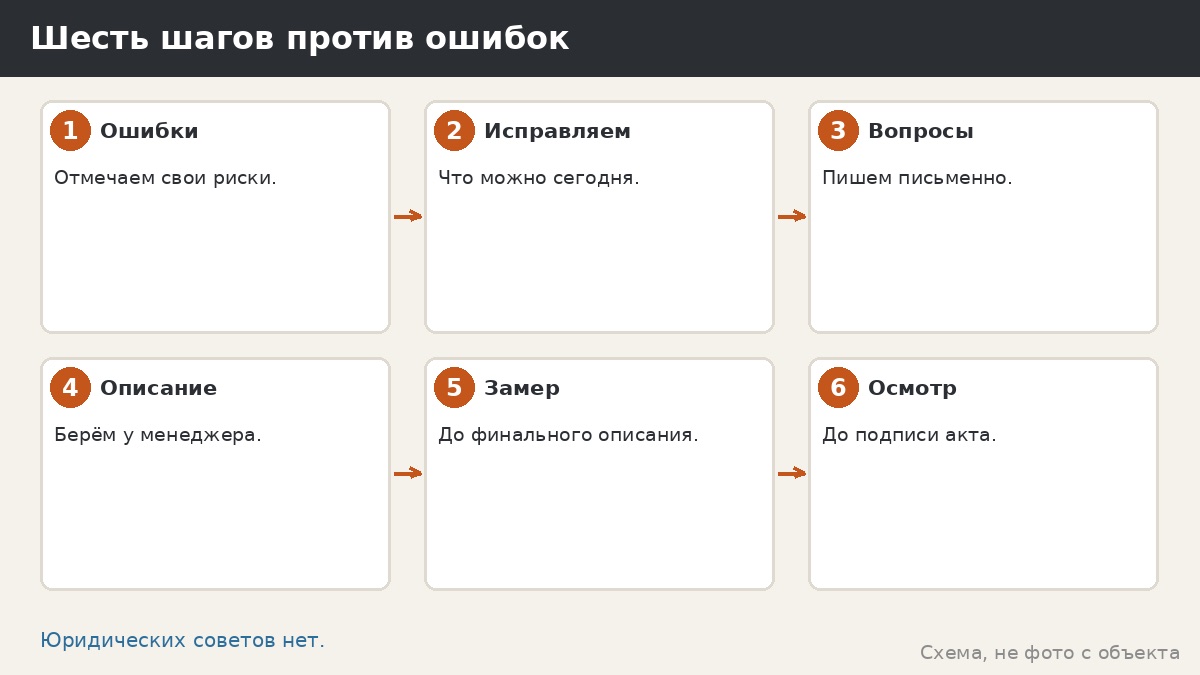Select the heading «Осмотр»

912,389
